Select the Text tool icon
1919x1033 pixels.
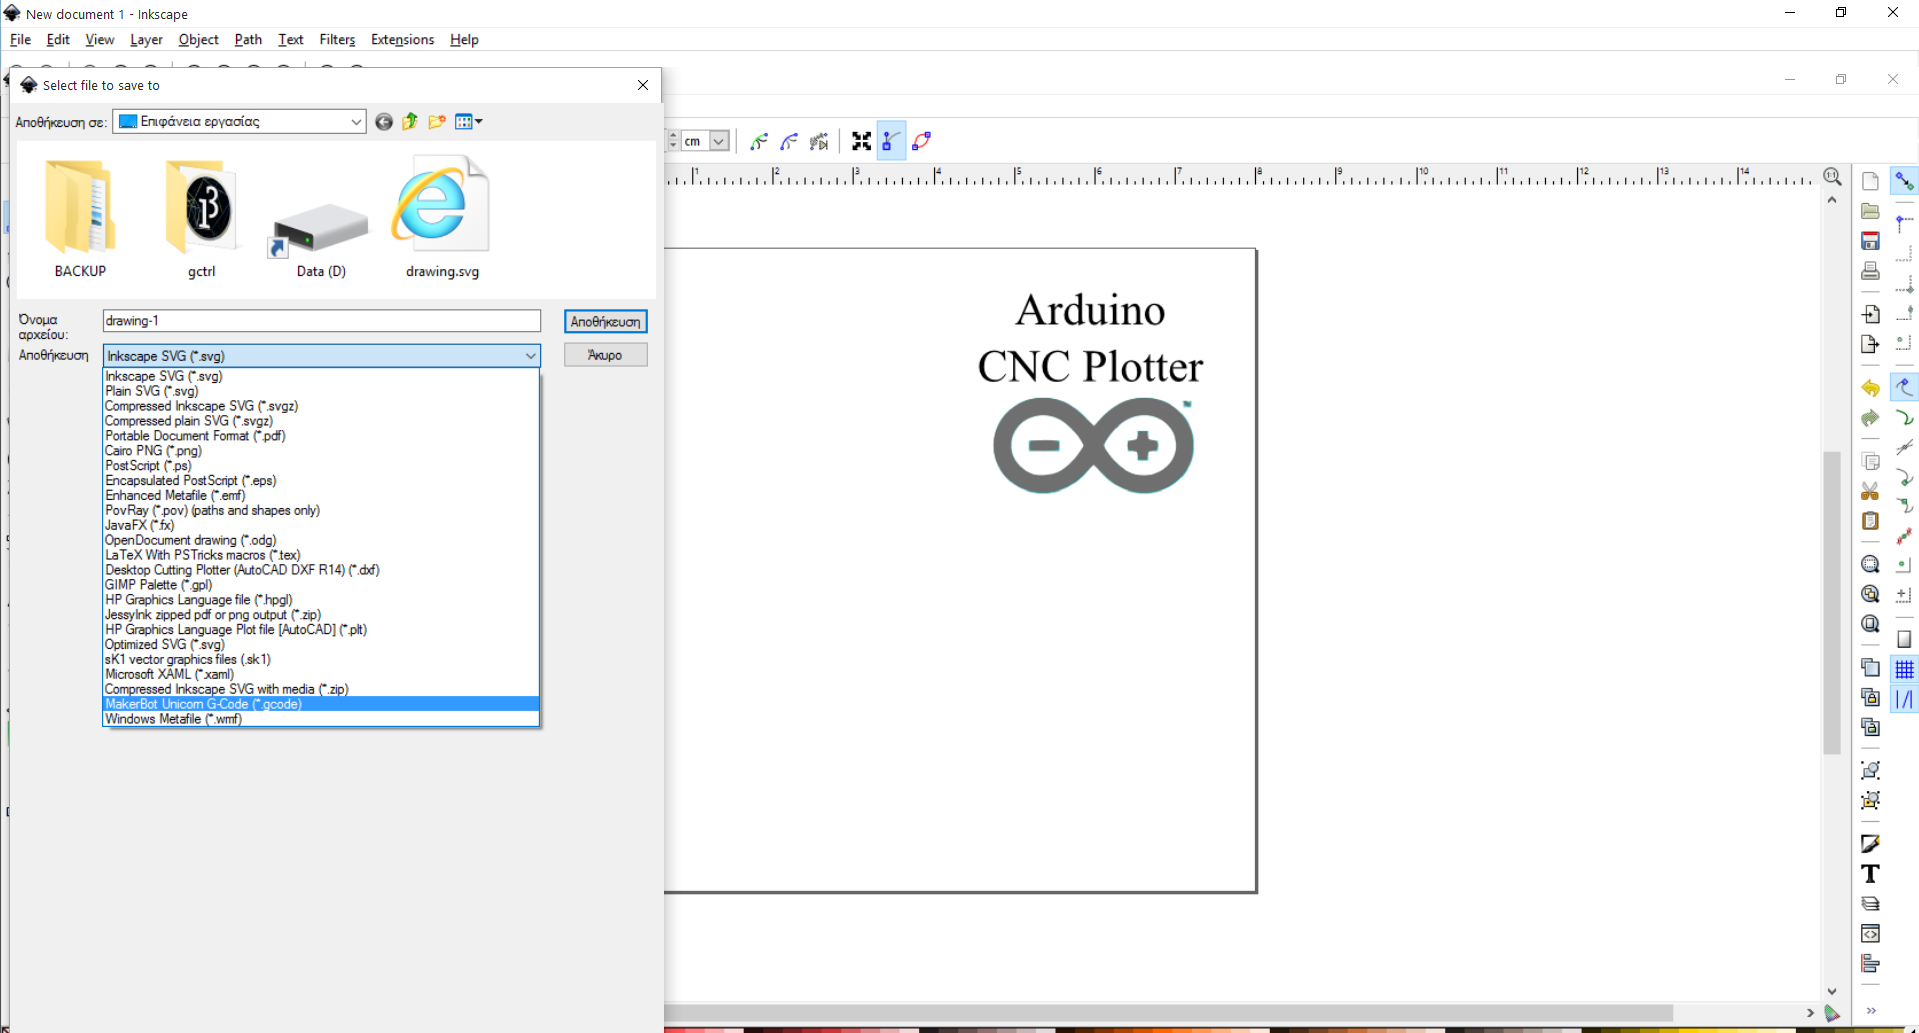1870,873
